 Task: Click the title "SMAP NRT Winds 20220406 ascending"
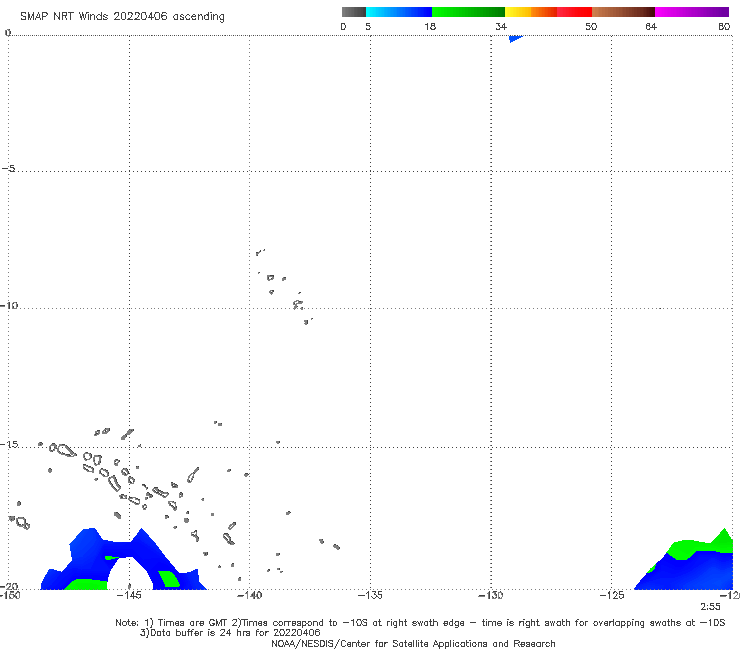pyautogui.click(x=122, y=16)
